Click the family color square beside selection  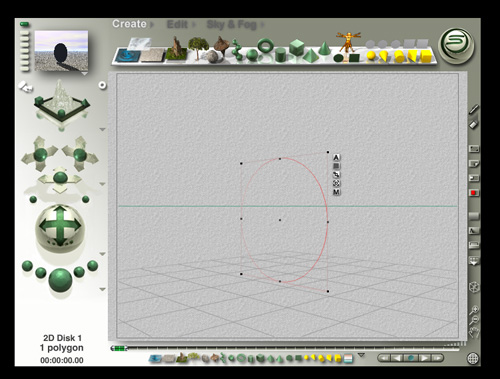point(336,166)
